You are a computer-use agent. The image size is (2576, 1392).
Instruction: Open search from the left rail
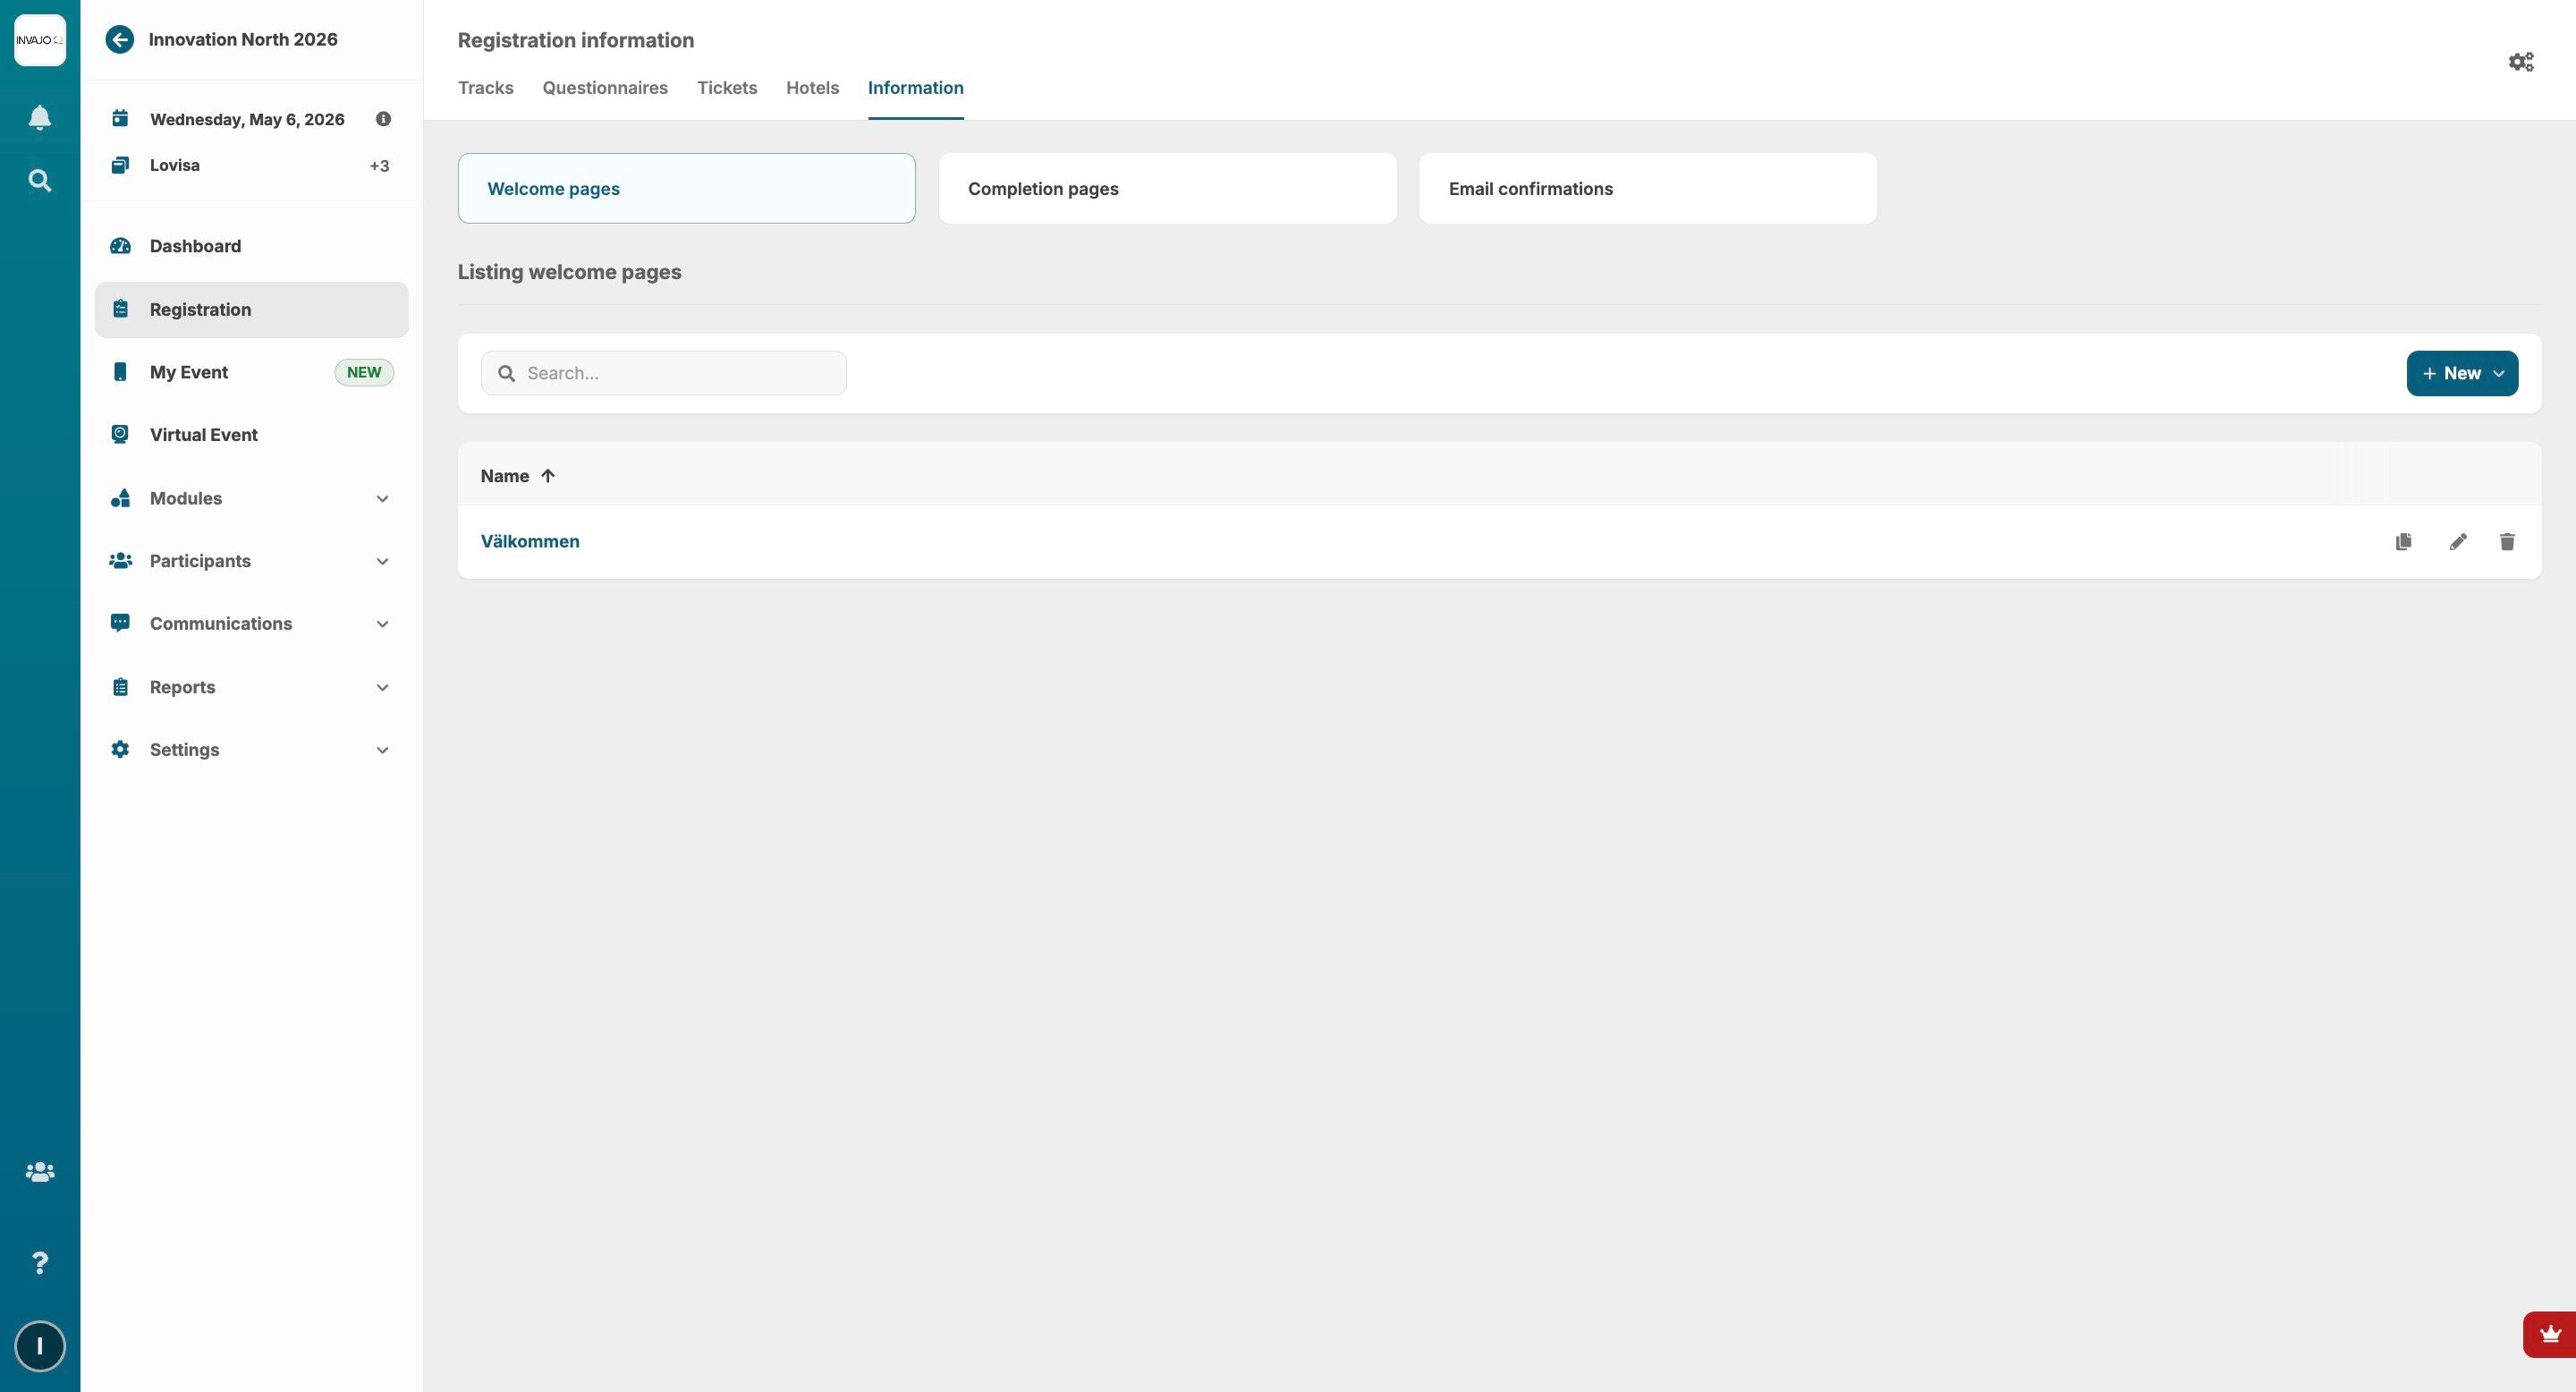pos(40,181)
